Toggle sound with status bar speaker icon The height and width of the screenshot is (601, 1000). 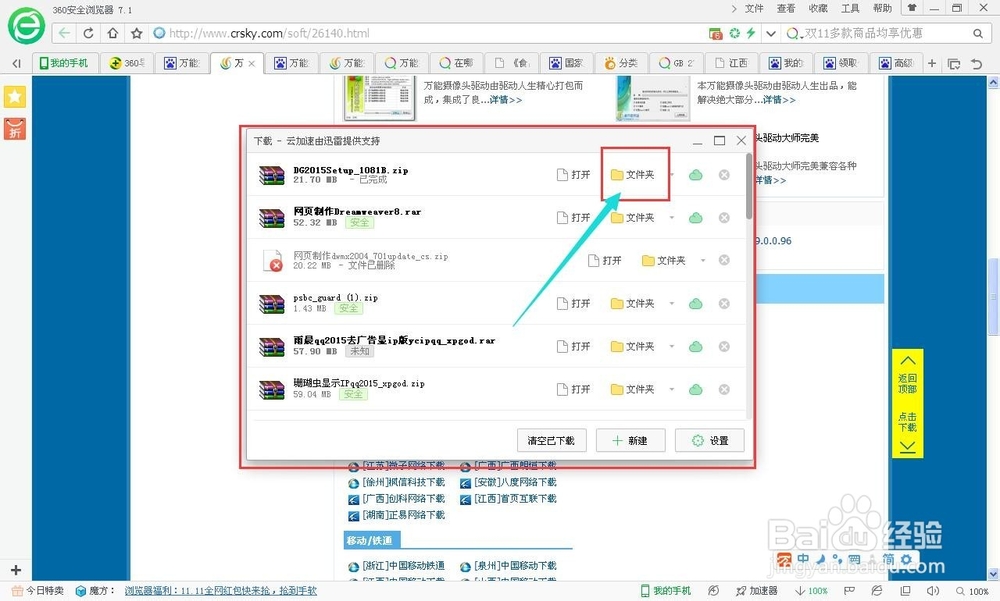pos(933,591)
